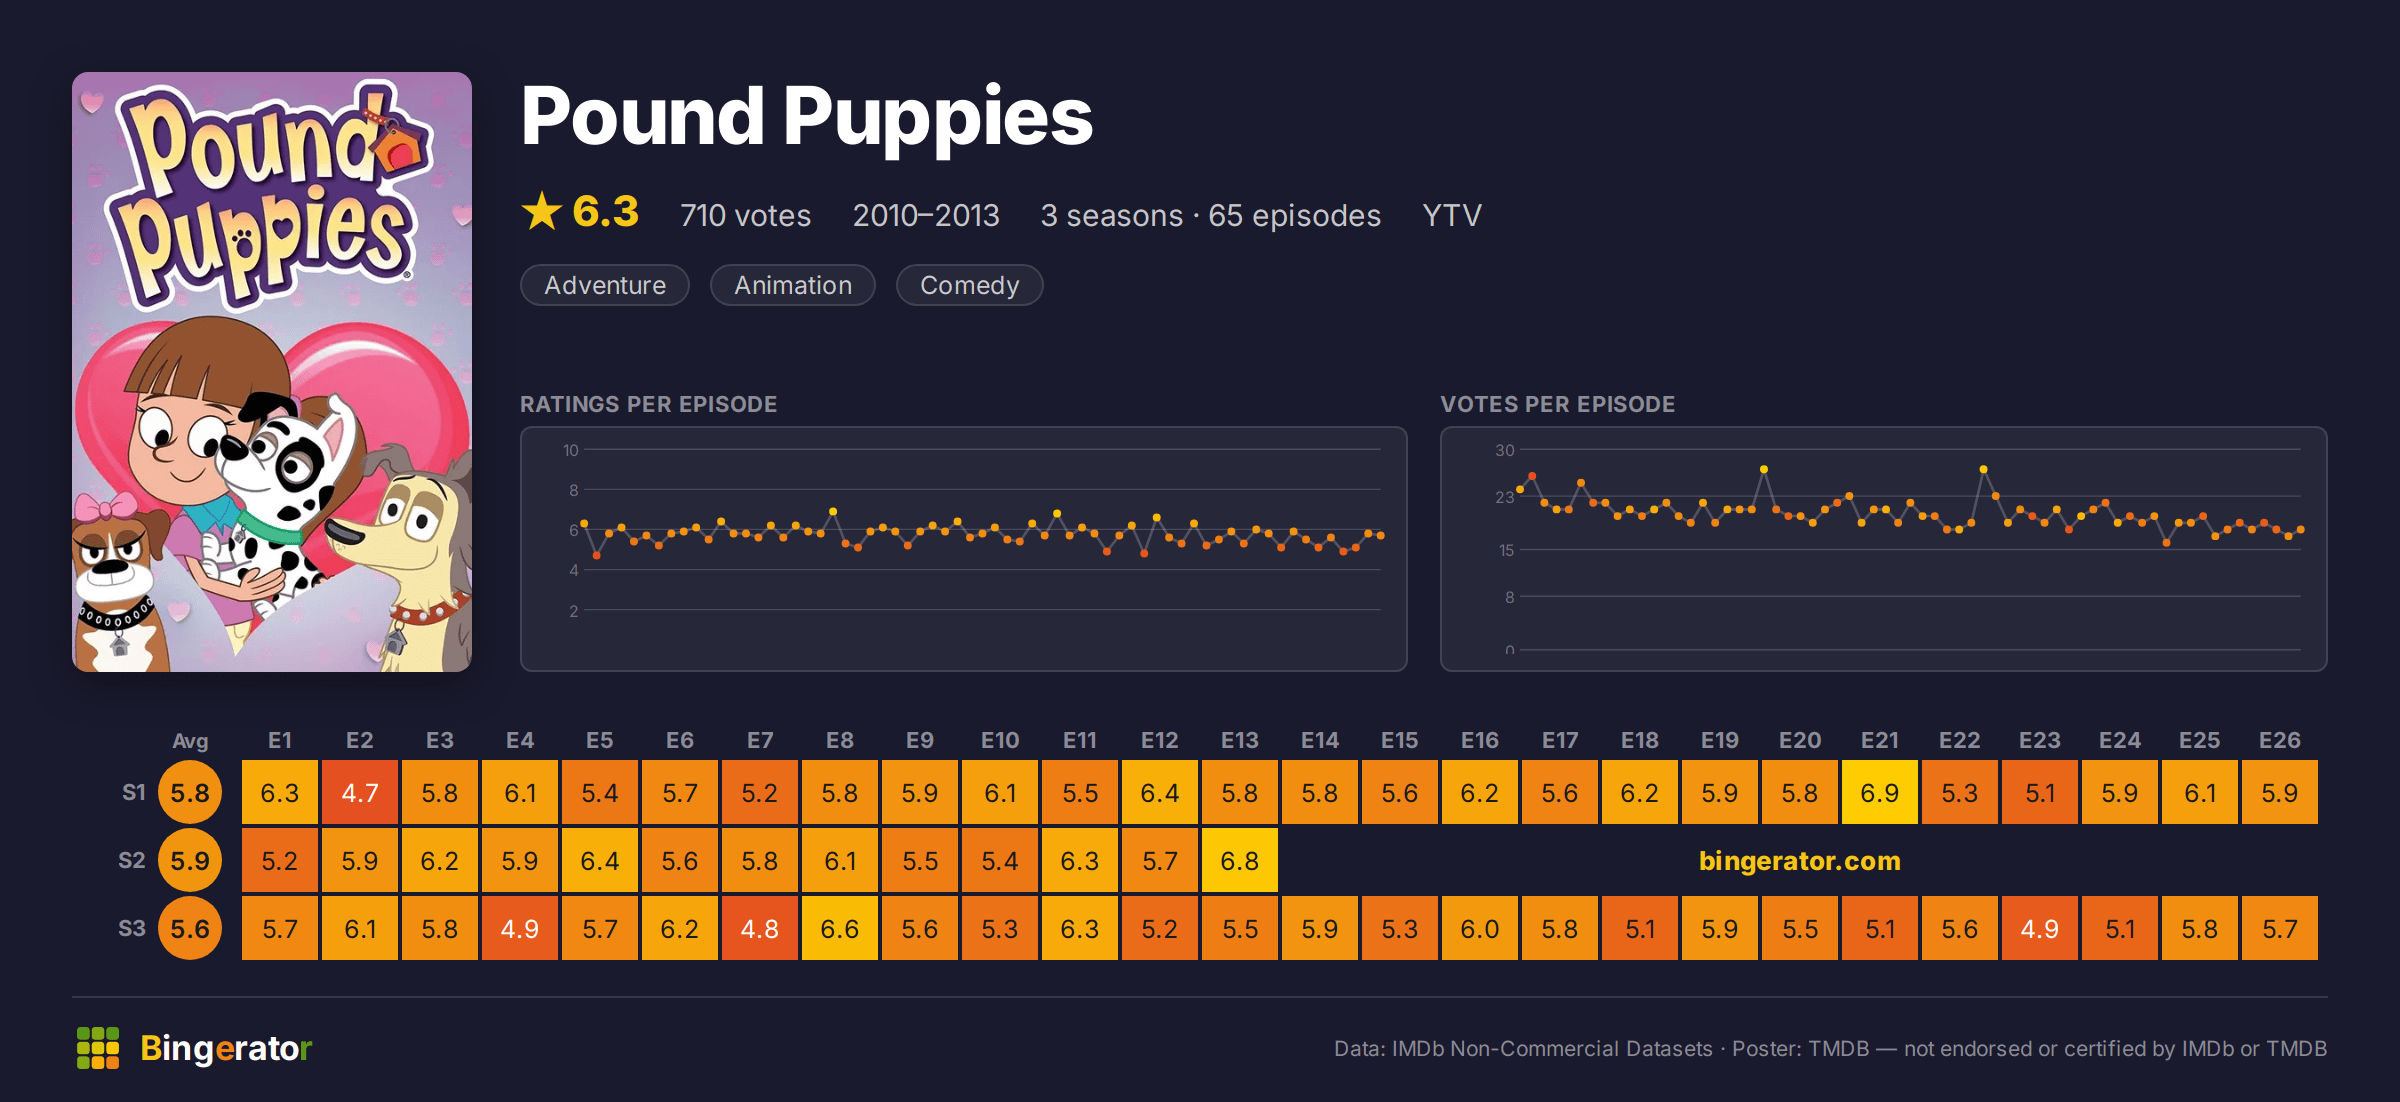Select the Animation genre tag

[793, 285]
